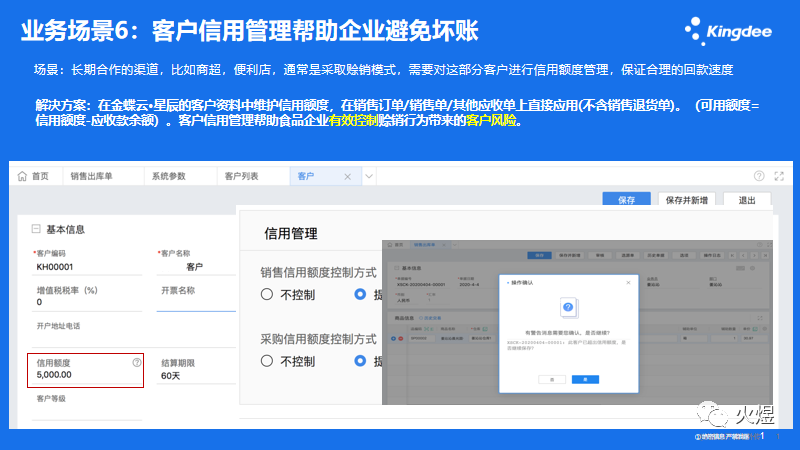Click the home icon beside 首页

22,177
